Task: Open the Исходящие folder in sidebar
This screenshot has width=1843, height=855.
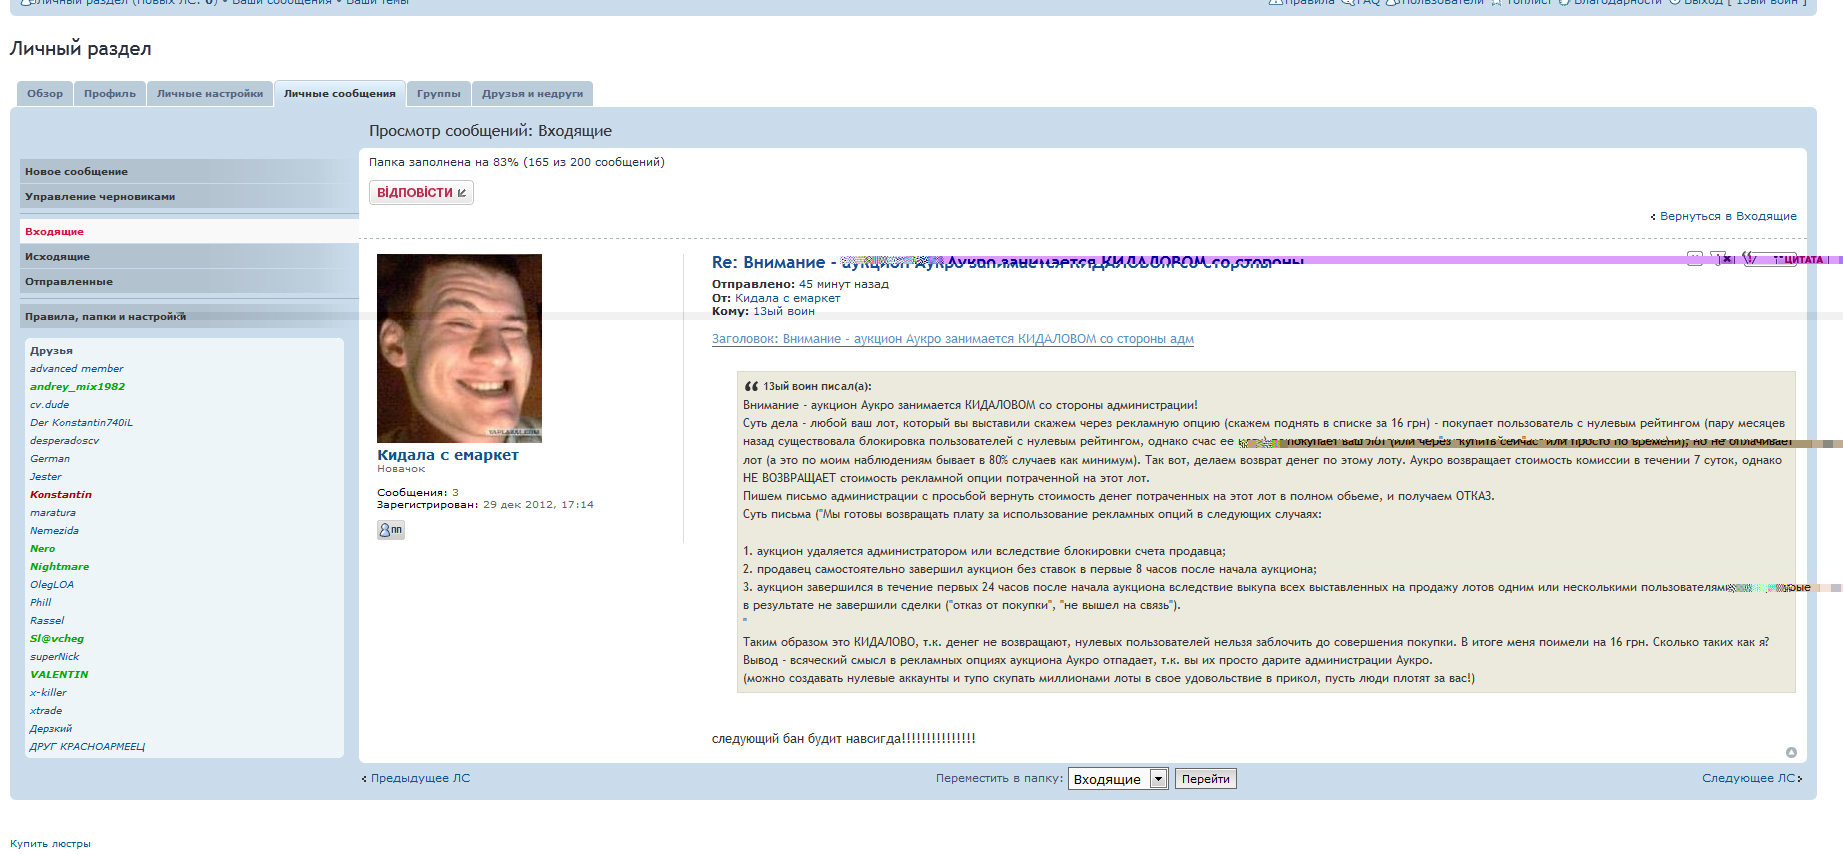Action: click(x=58, y=257)
